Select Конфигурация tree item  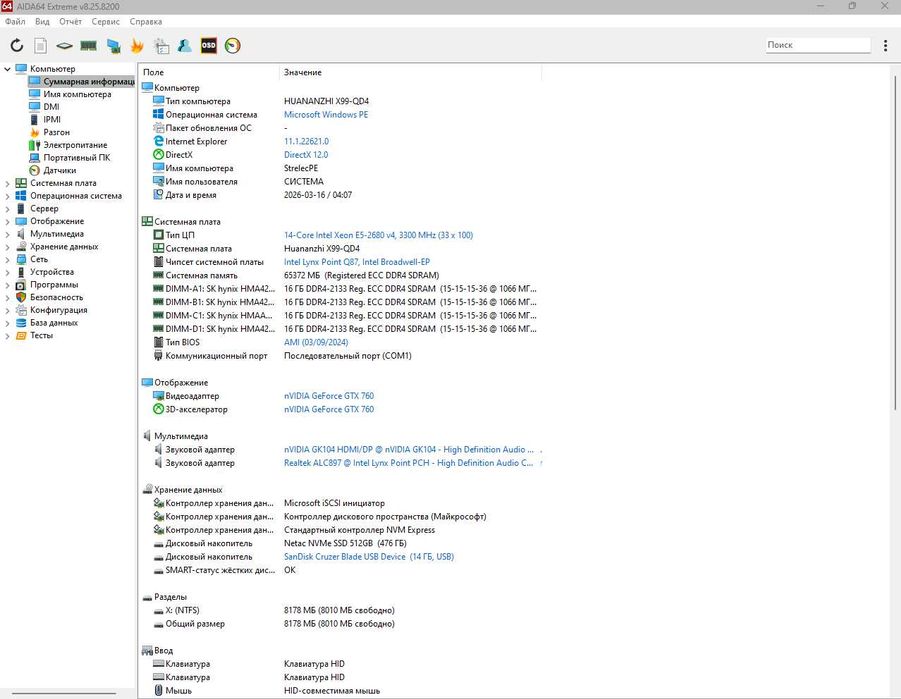52,310
